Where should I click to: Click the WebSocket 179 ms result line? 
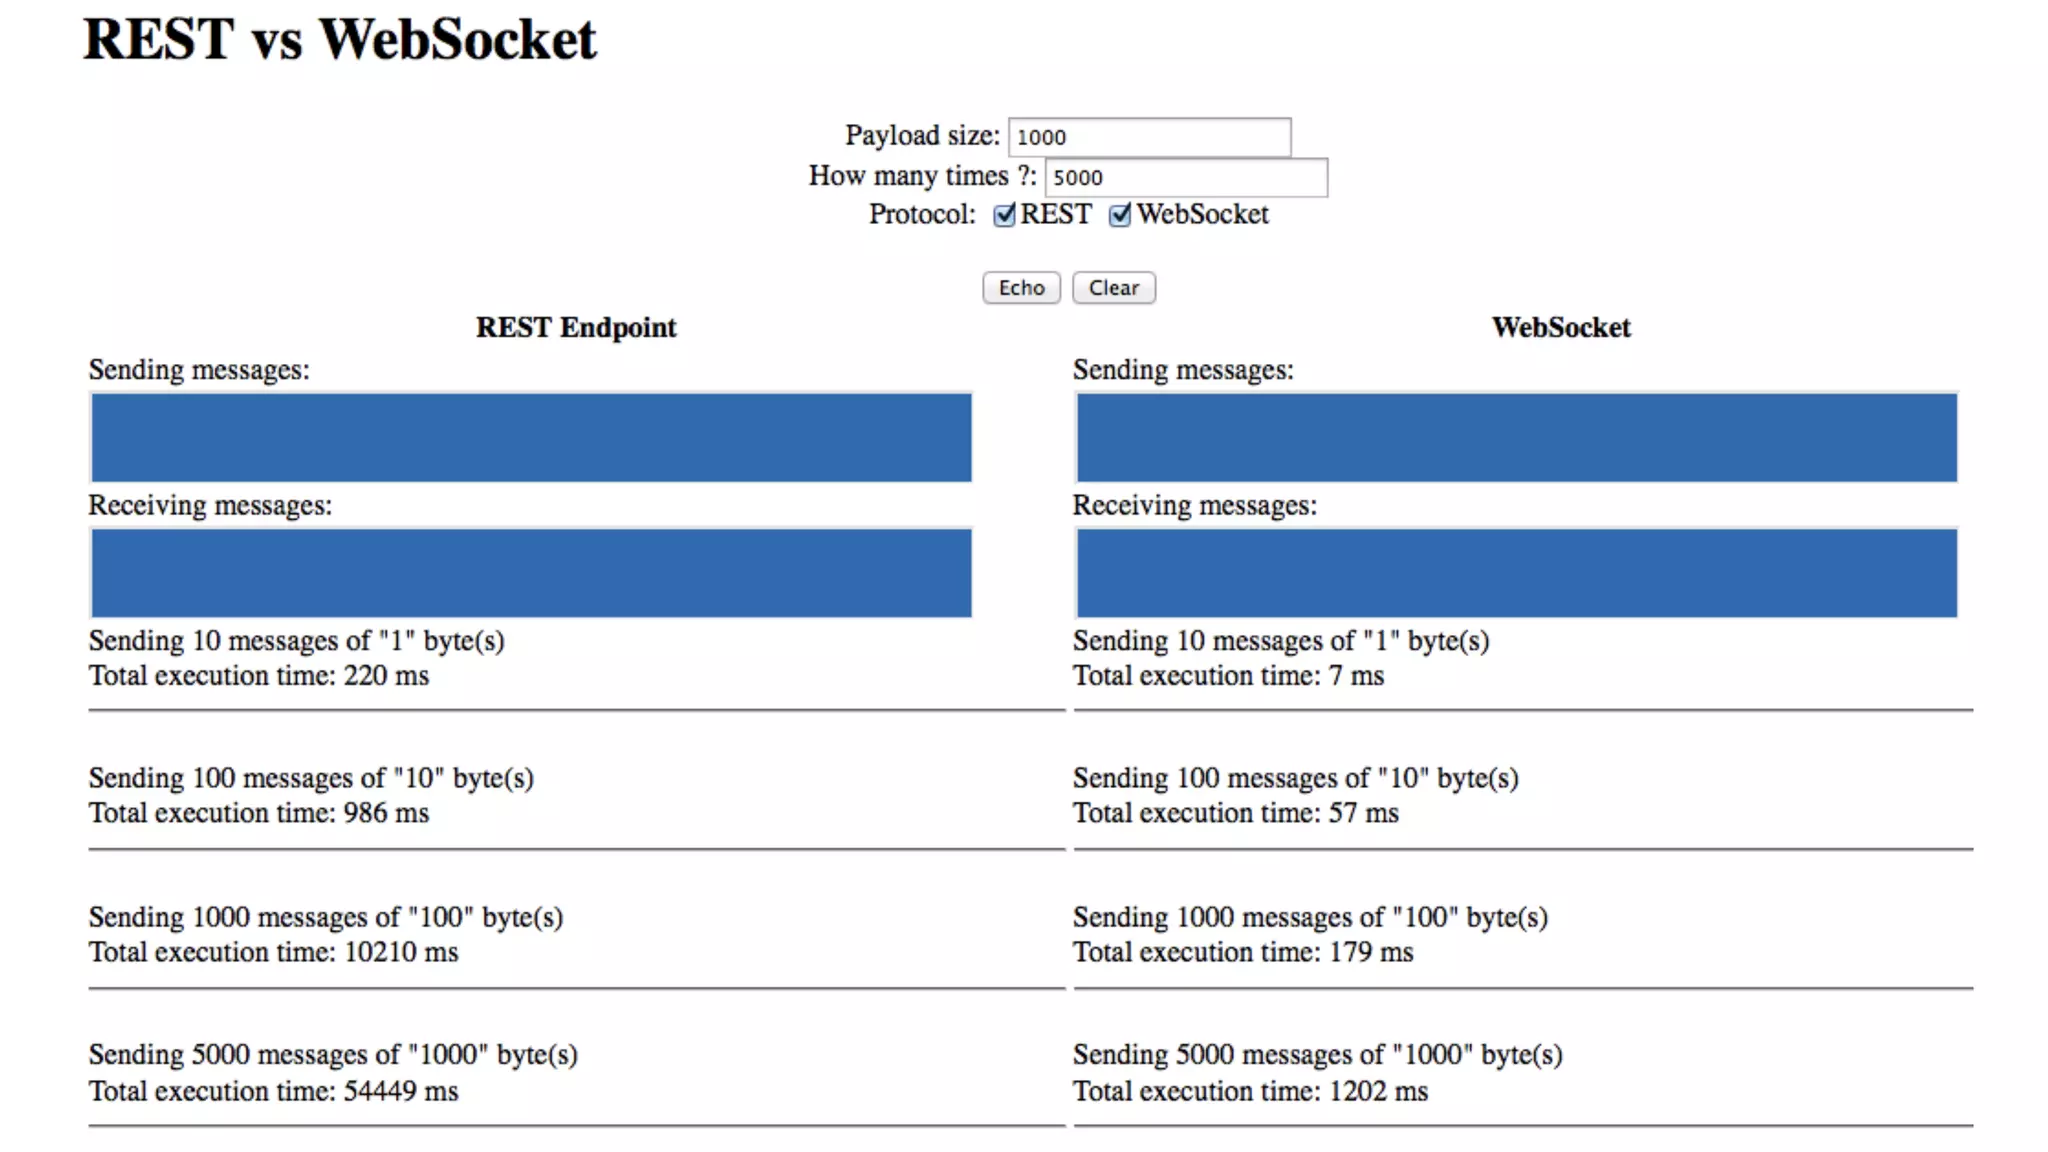(1244, 952)
